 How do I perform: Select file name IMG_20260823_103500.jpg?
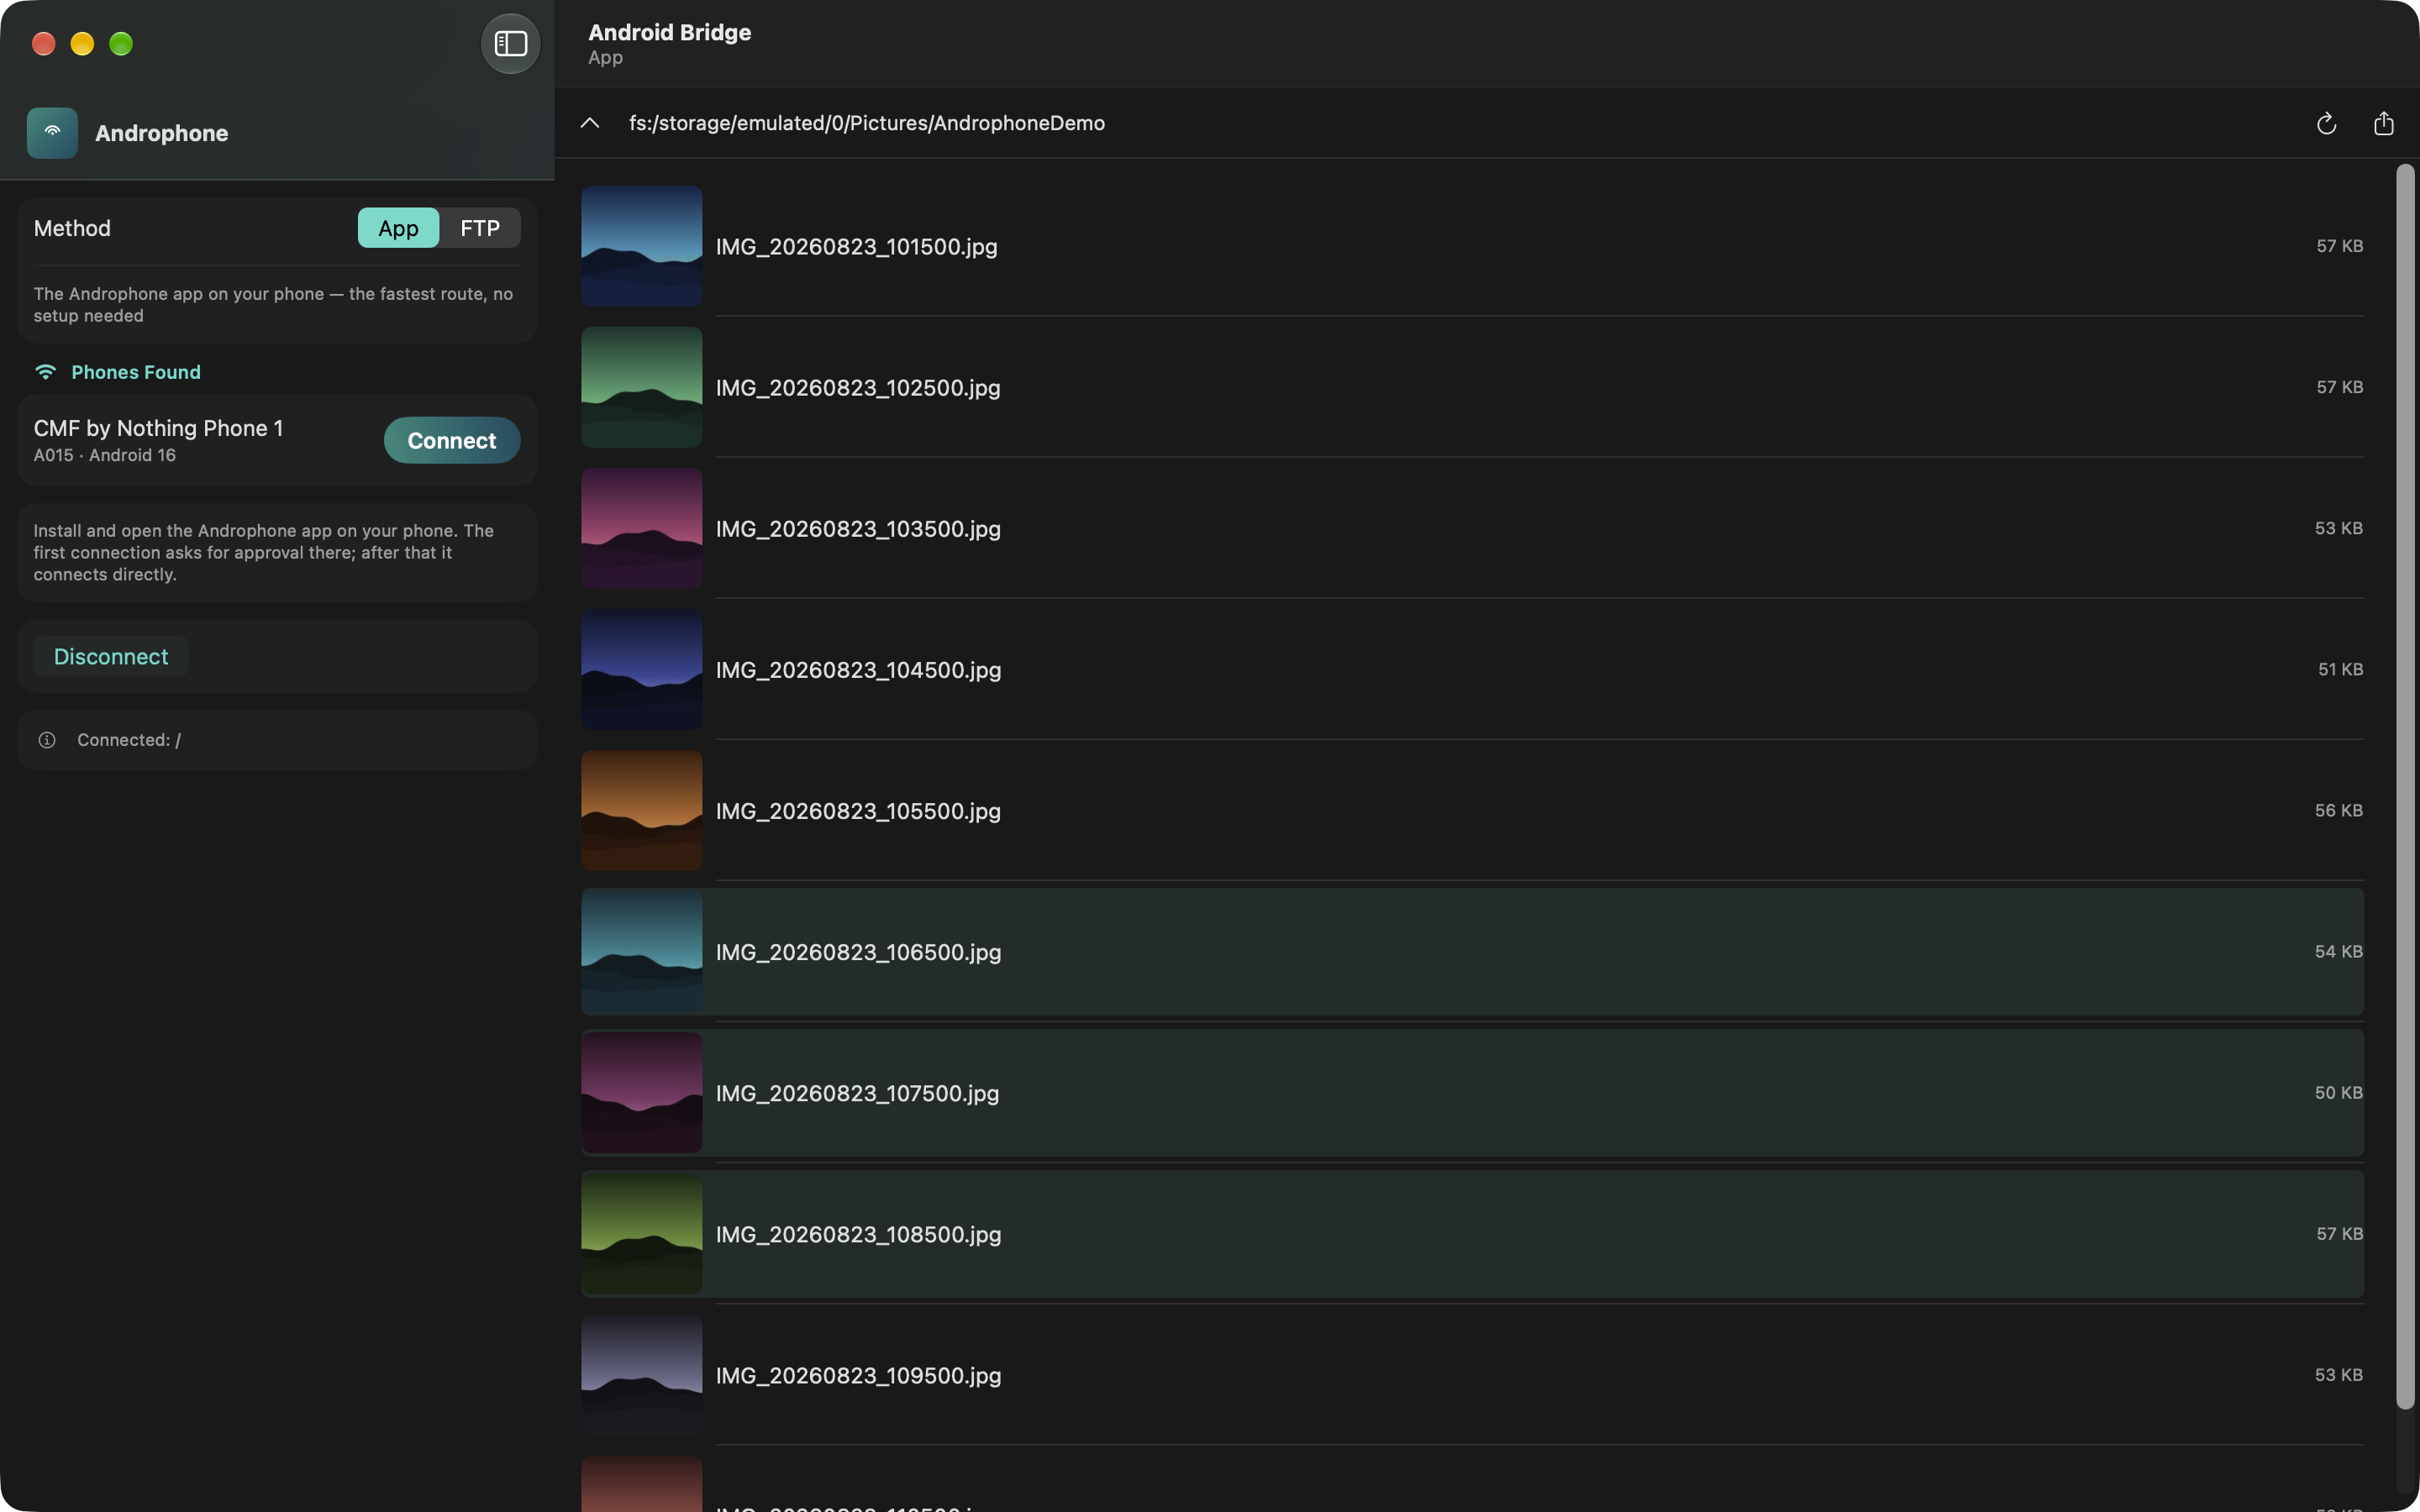[x=858, y=528]
